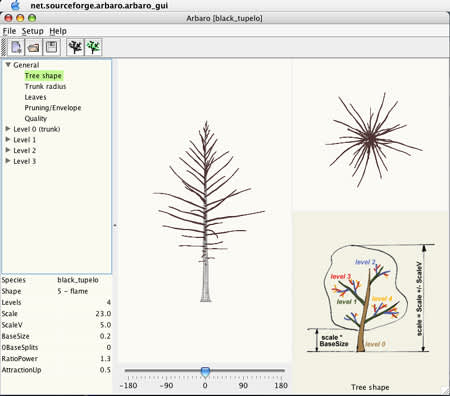Click the -180 slider tick label
450x396 pixels.
pos(128,385)
